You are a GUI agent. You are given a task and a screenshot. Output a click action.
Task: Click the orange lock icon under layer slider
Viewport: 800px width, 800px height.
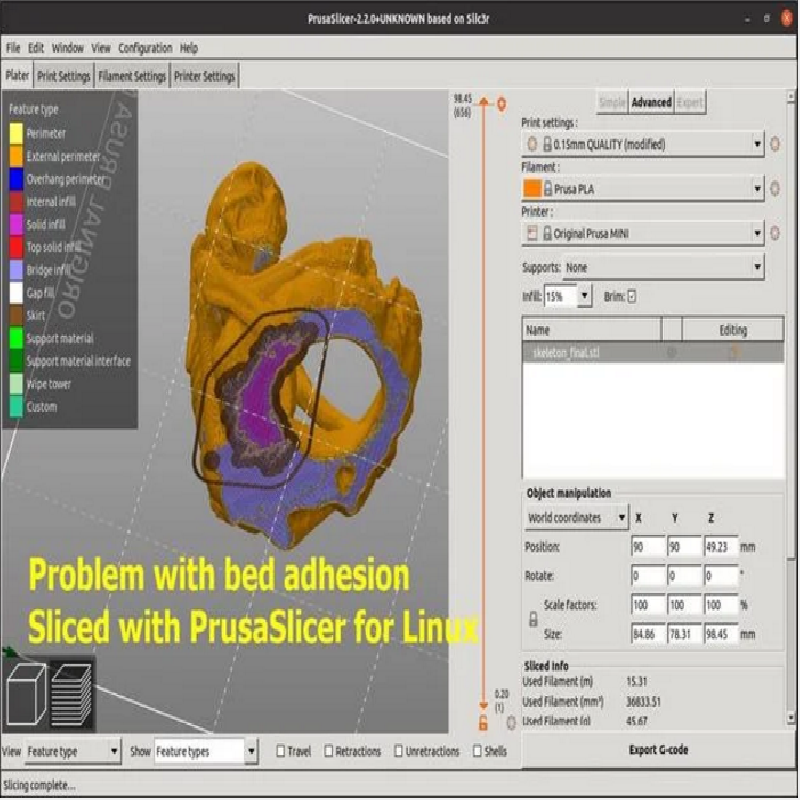483,722
